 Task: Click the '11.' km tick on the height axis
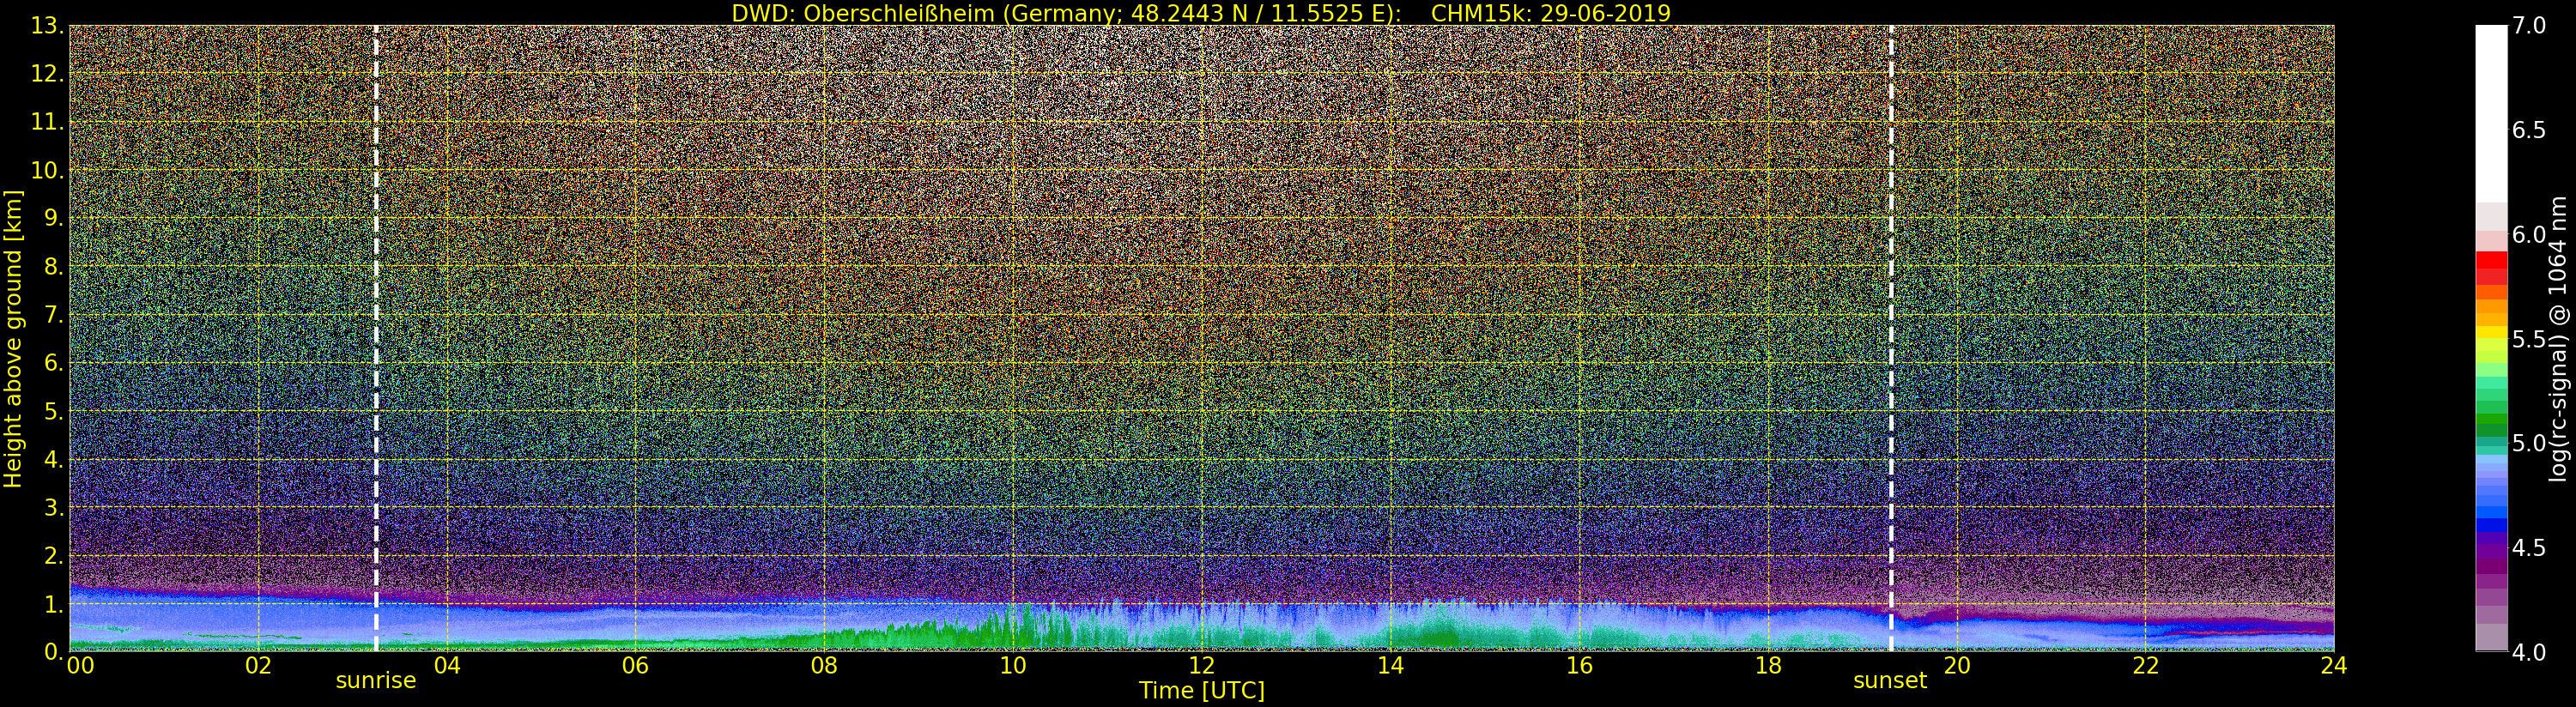[47, 122]
